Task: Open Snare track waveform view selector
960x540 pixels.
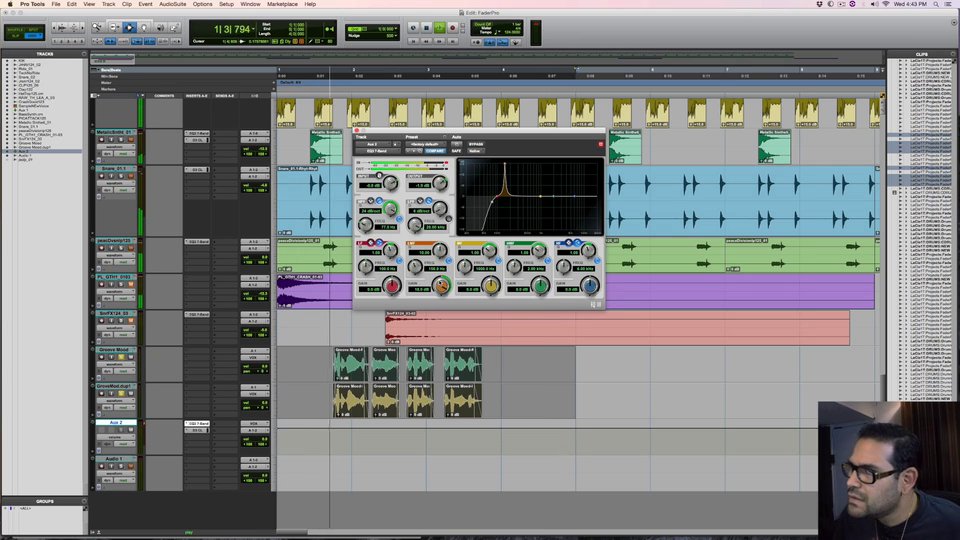Action: click(x=115, y=183)
